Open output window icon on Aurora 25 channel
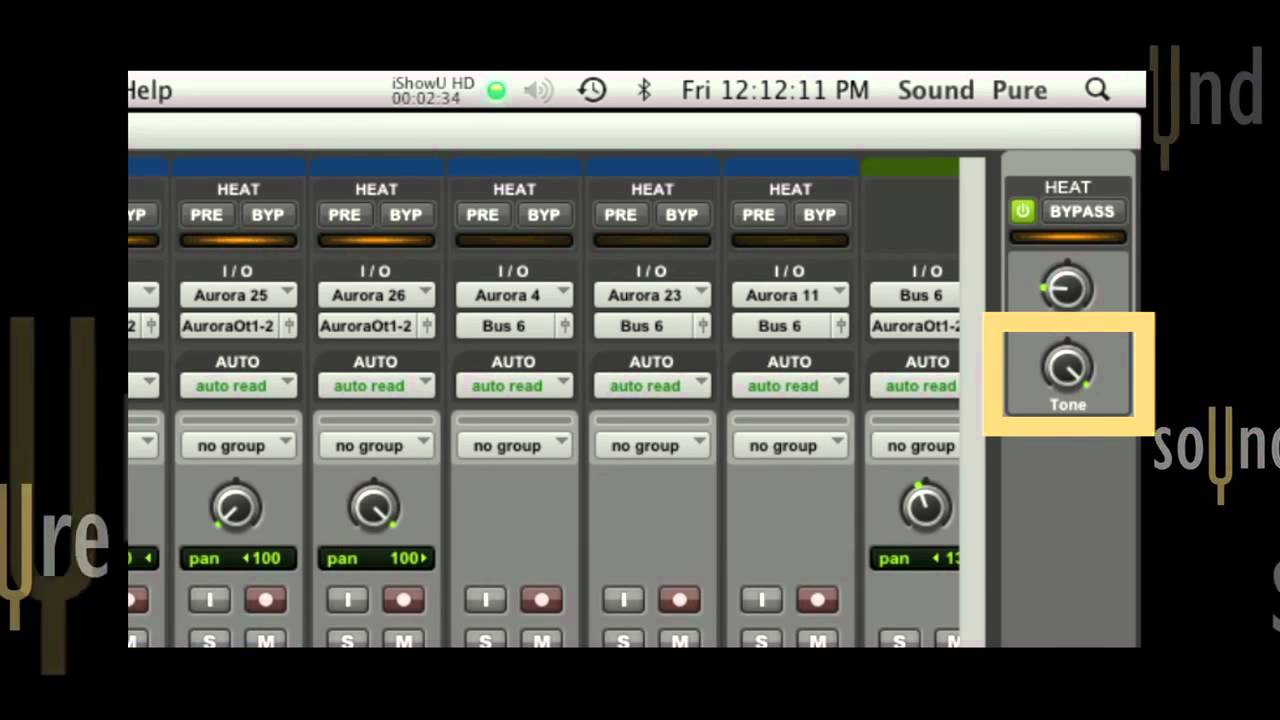 (289, 326)
